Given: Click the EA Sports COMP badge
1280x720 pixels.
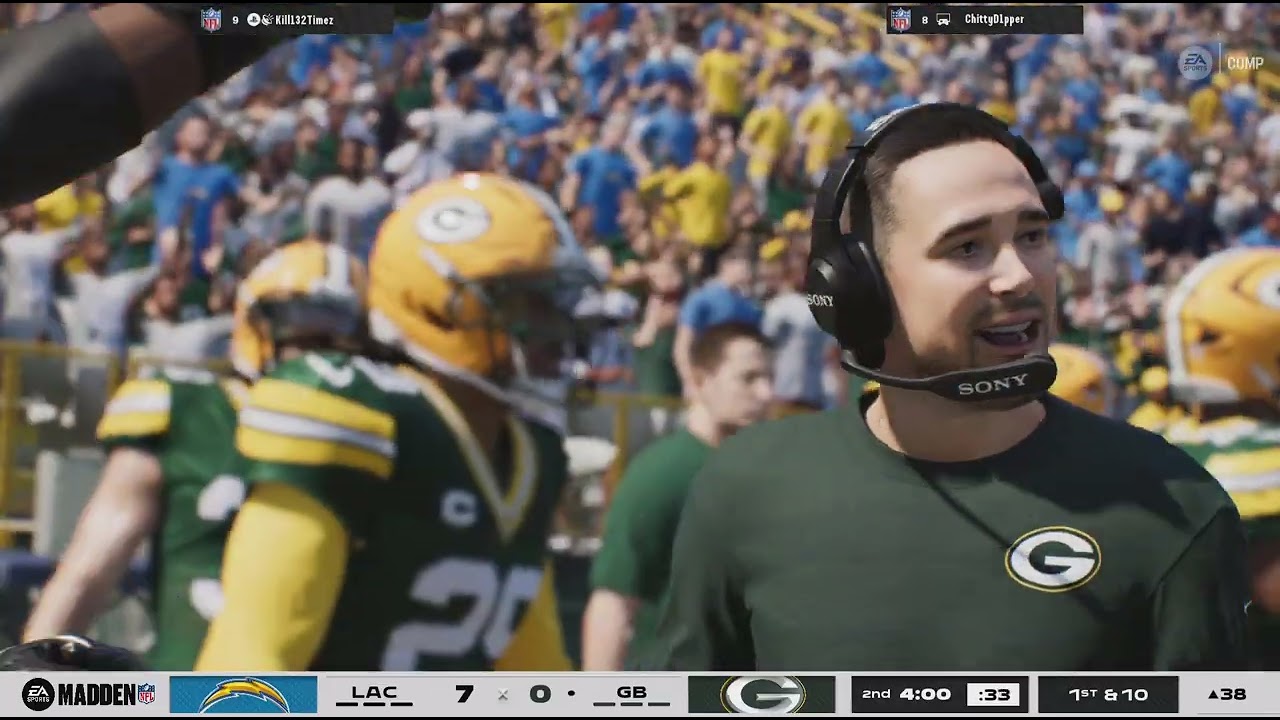Looking at the screenshot, I should point(1221,63).
